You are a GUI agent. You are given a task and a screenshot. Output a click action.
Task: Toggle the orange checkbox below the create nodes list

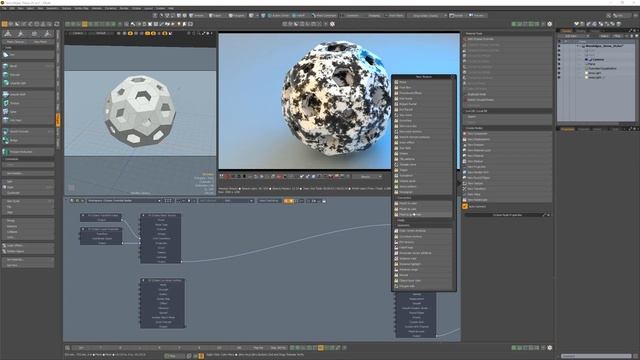click(x=465, y=207)
